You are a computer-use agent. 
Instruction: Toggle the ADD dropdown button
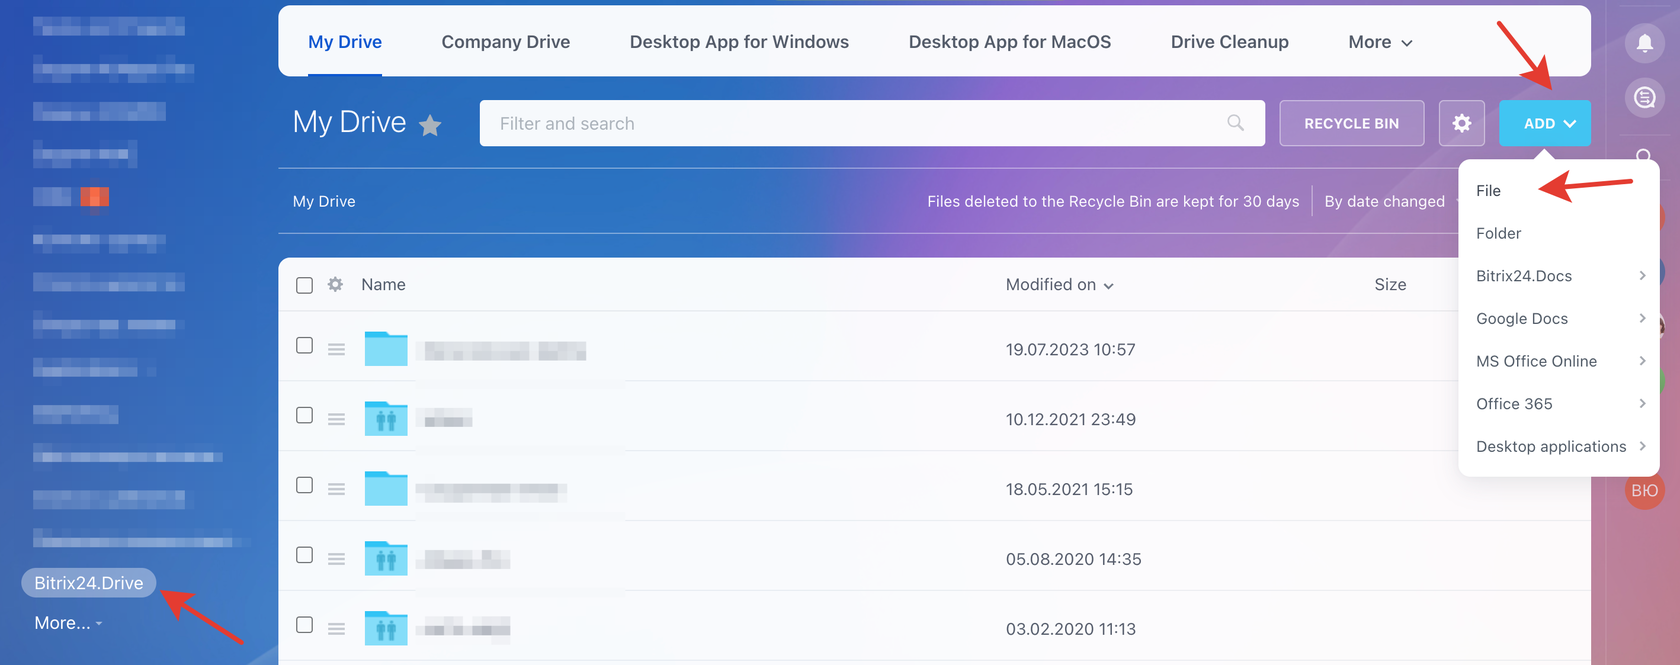point(1545,123)
